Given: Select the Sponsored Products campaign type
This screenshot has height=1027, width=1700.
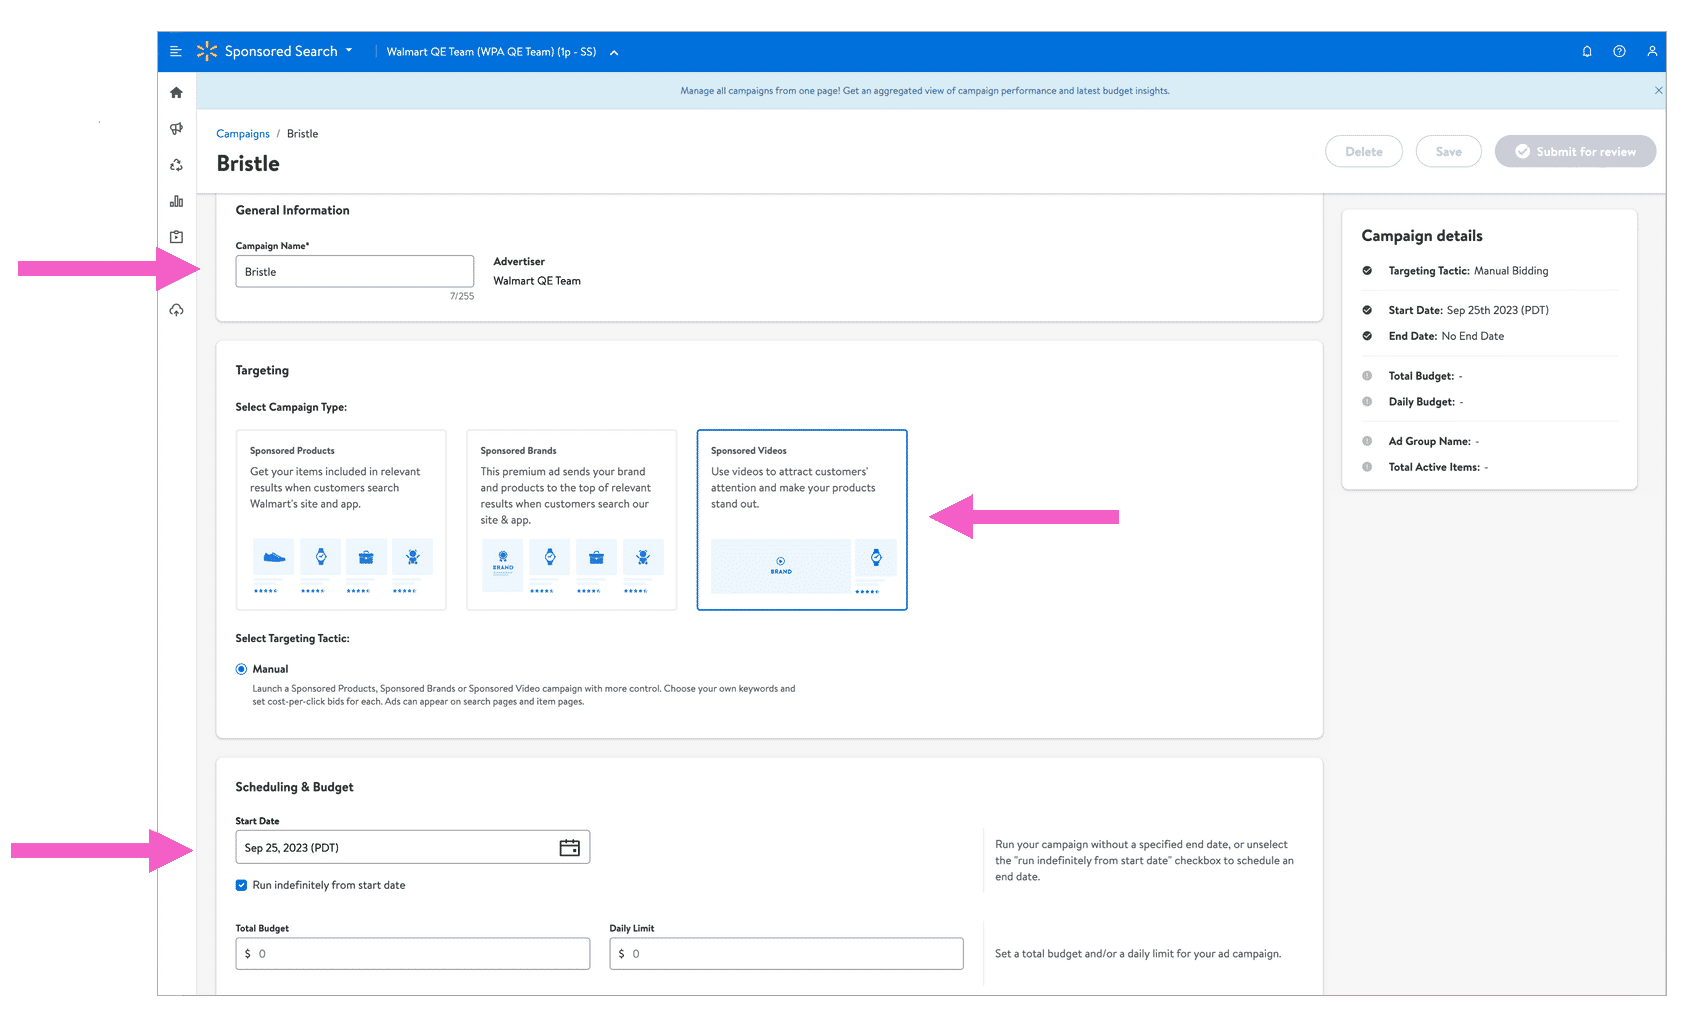Looking at the screenshot, I should pyautogui.click(x=341, y=519).
